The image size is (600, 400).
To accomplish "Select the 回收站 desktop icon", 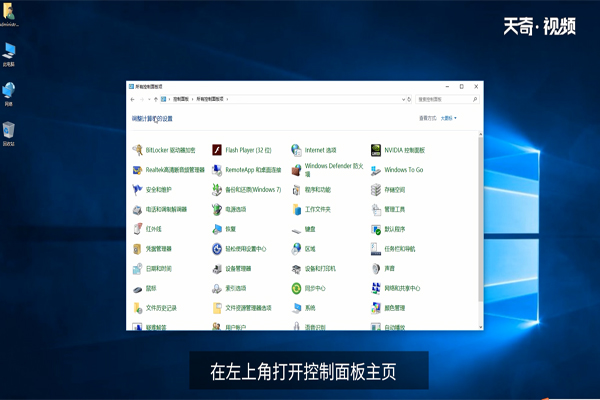I will (x=8, y=134).
